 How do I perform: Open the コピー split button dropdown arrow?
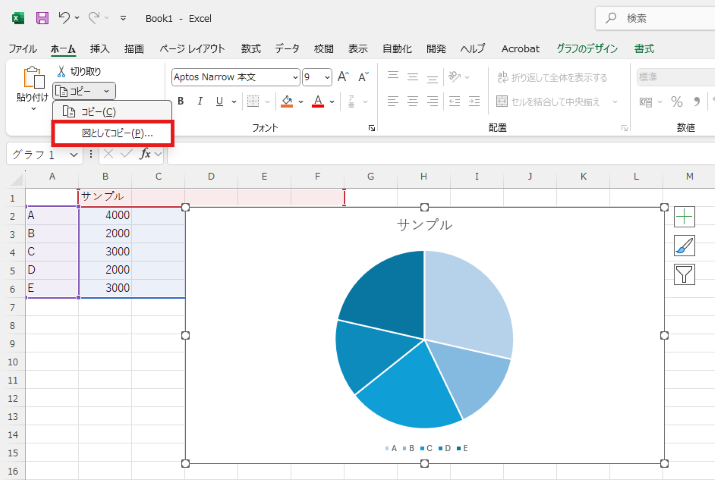[x=107, y=91]
